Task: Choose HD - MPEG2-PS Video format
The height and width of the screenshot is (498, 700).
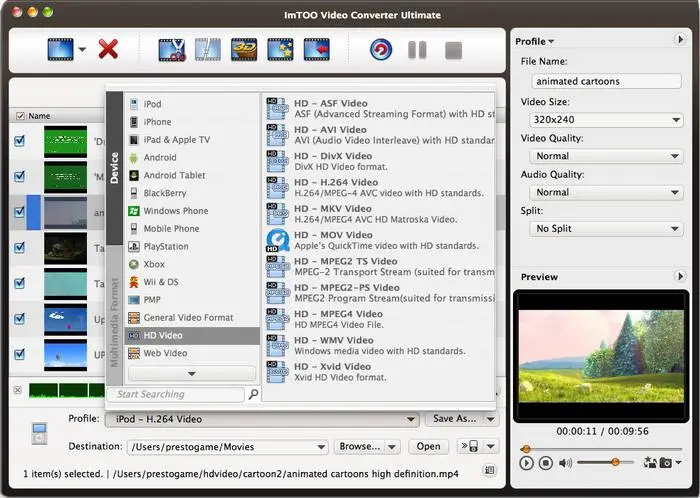Action: pyautogui.click(x=380, y=293)
